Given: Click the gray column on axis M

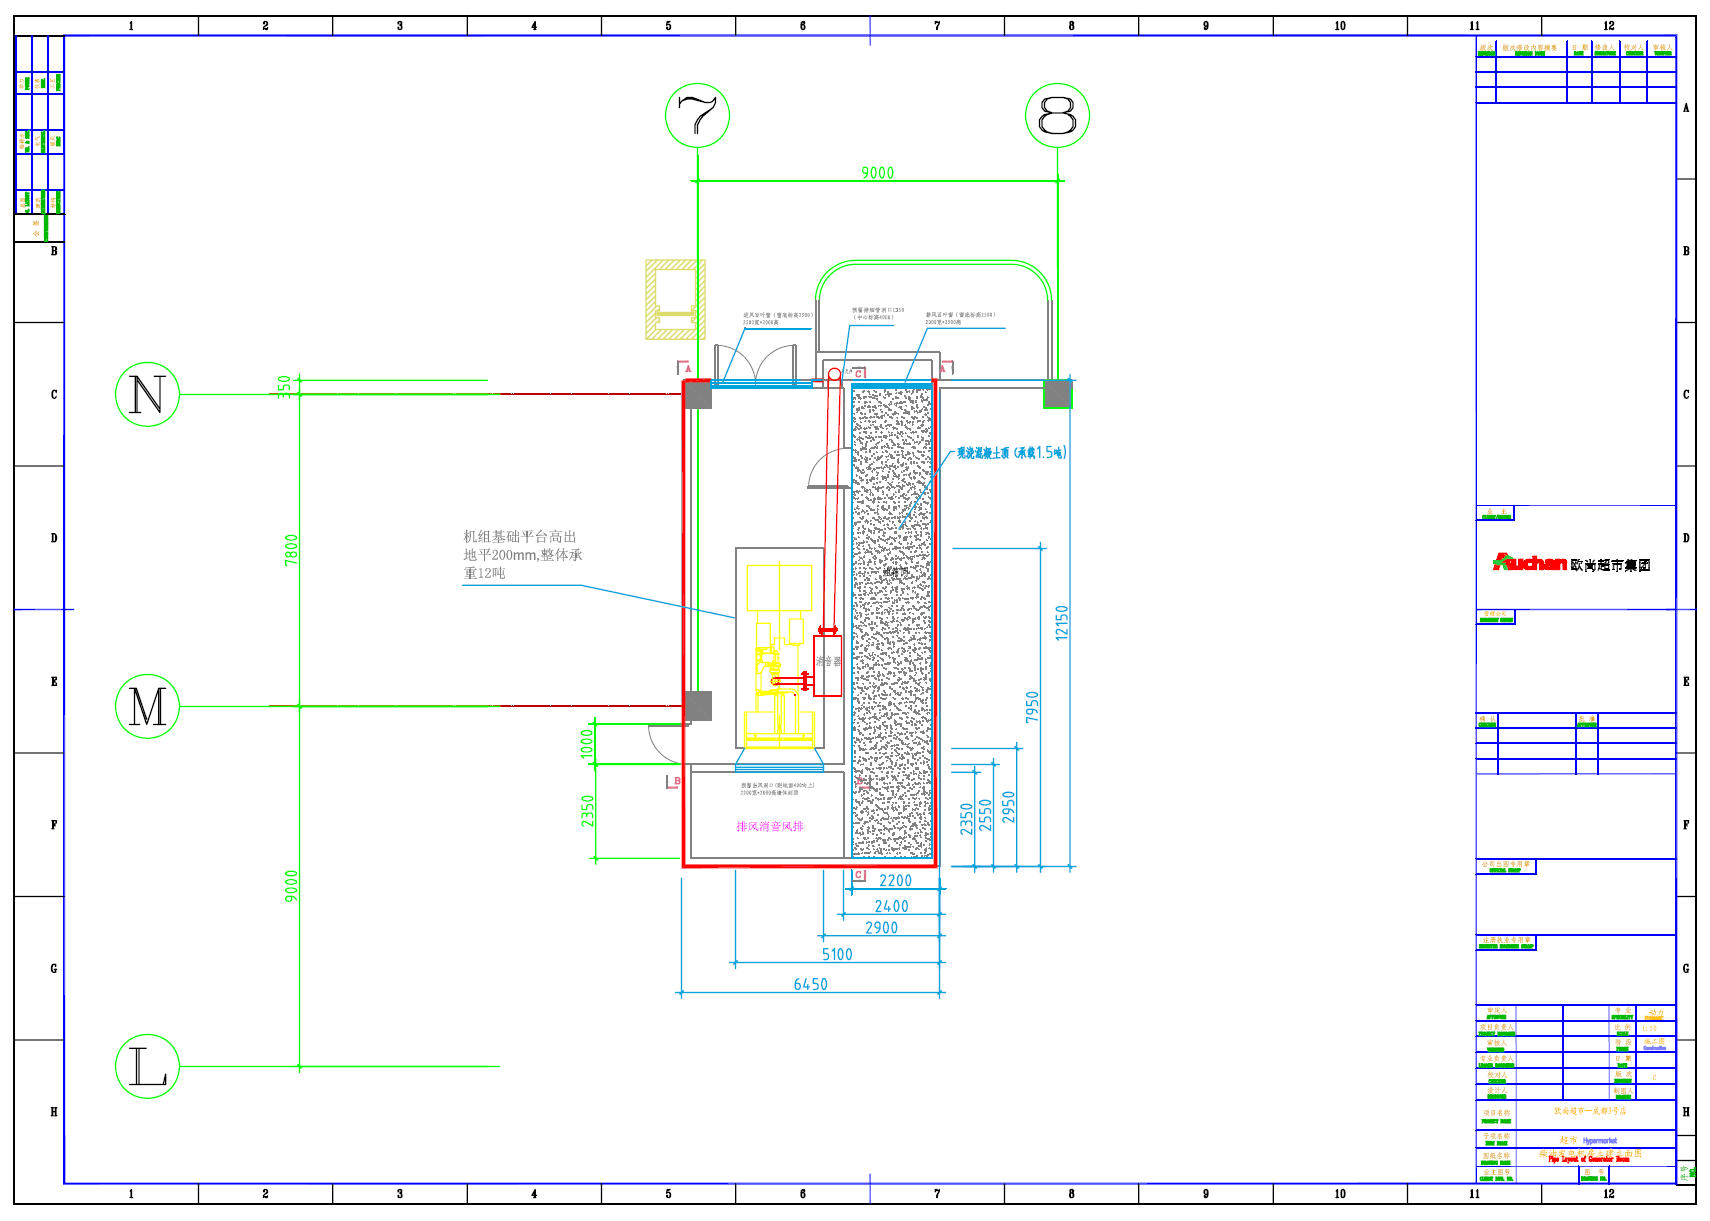Looking at the screenshot, I should coord(698,706).
